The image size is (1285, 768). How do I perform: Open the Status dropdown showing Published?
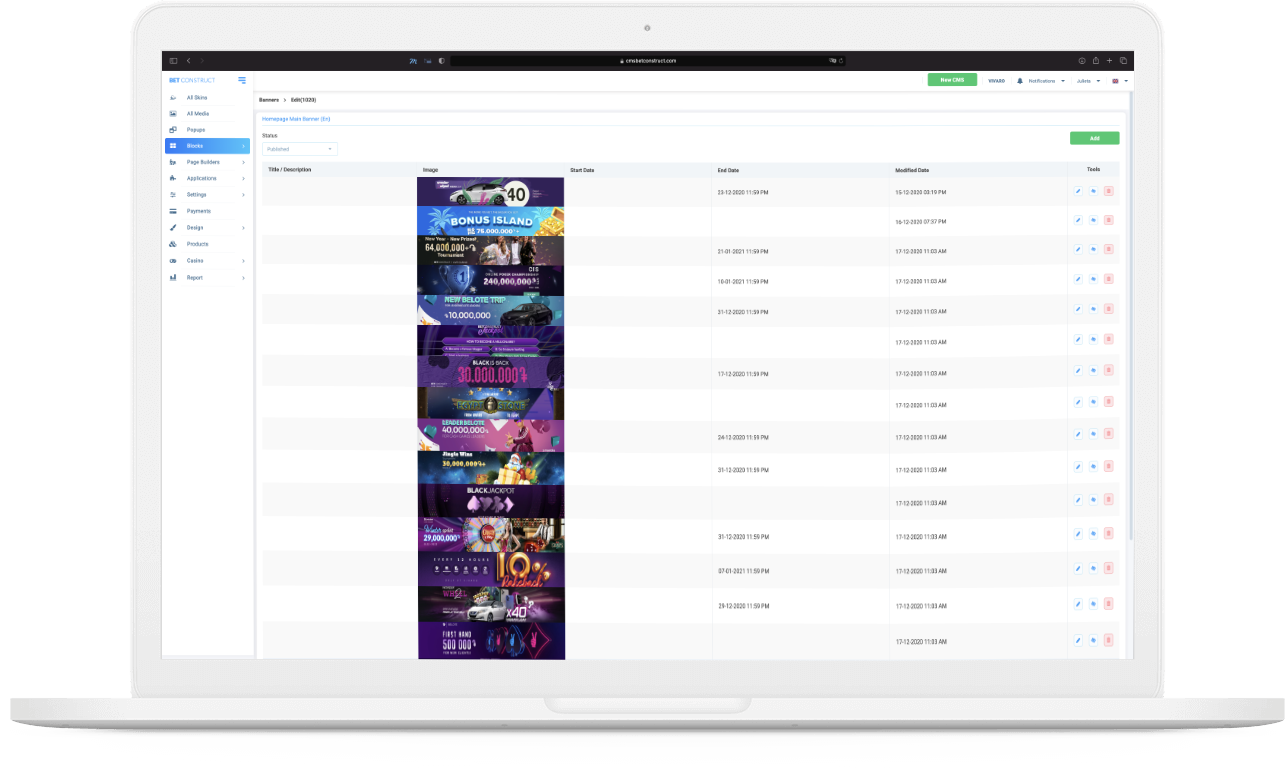tap(299, 149)
